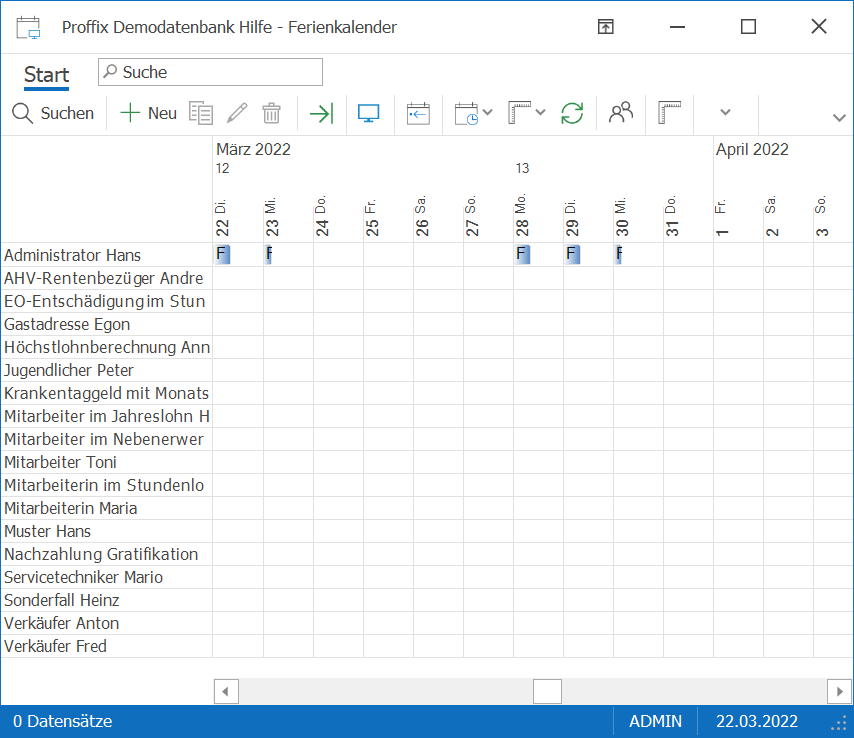Screen dimensions: 854x738
Task: Click the 0 Datensätze status text
Action: (63, 721)
